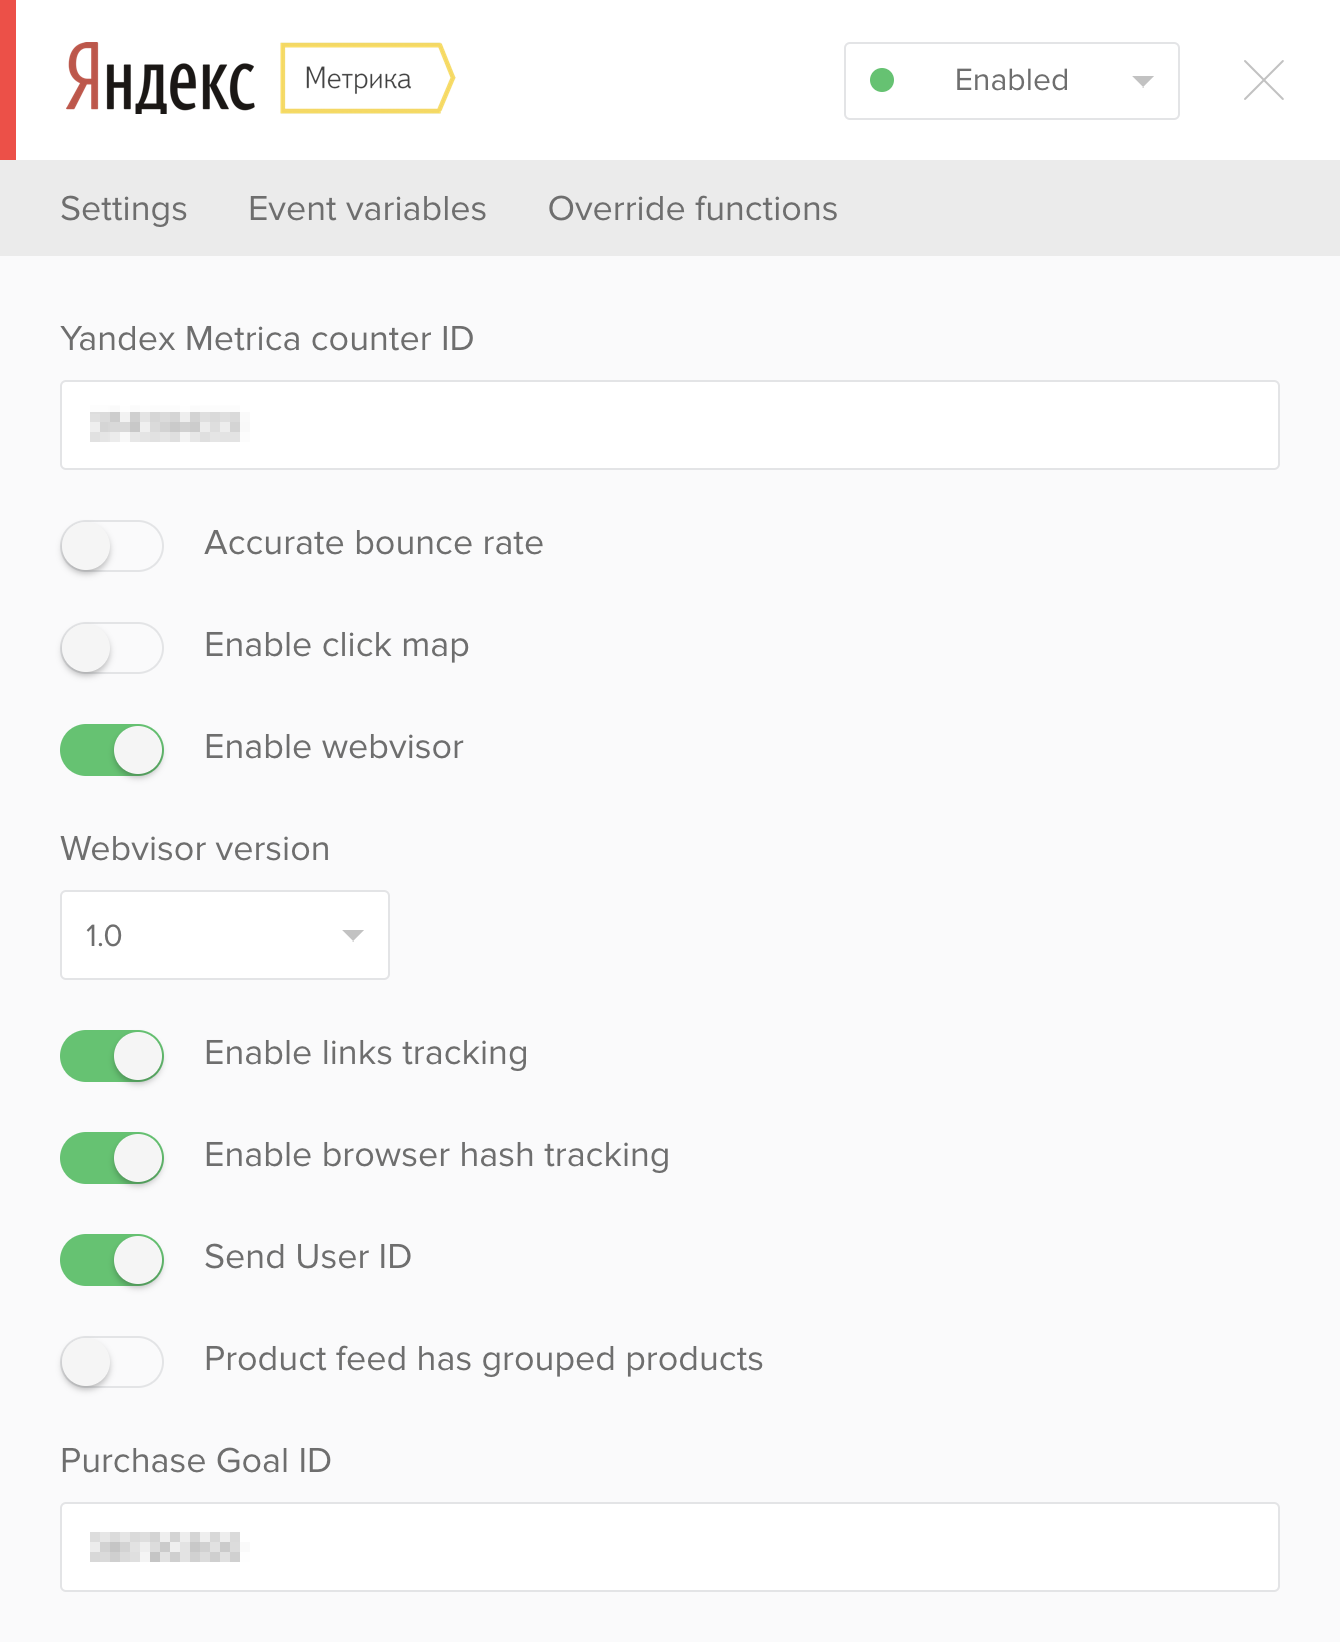Click the green Enabled status dot
This screenshot has width=1340, height=1642.
(882, 80)
